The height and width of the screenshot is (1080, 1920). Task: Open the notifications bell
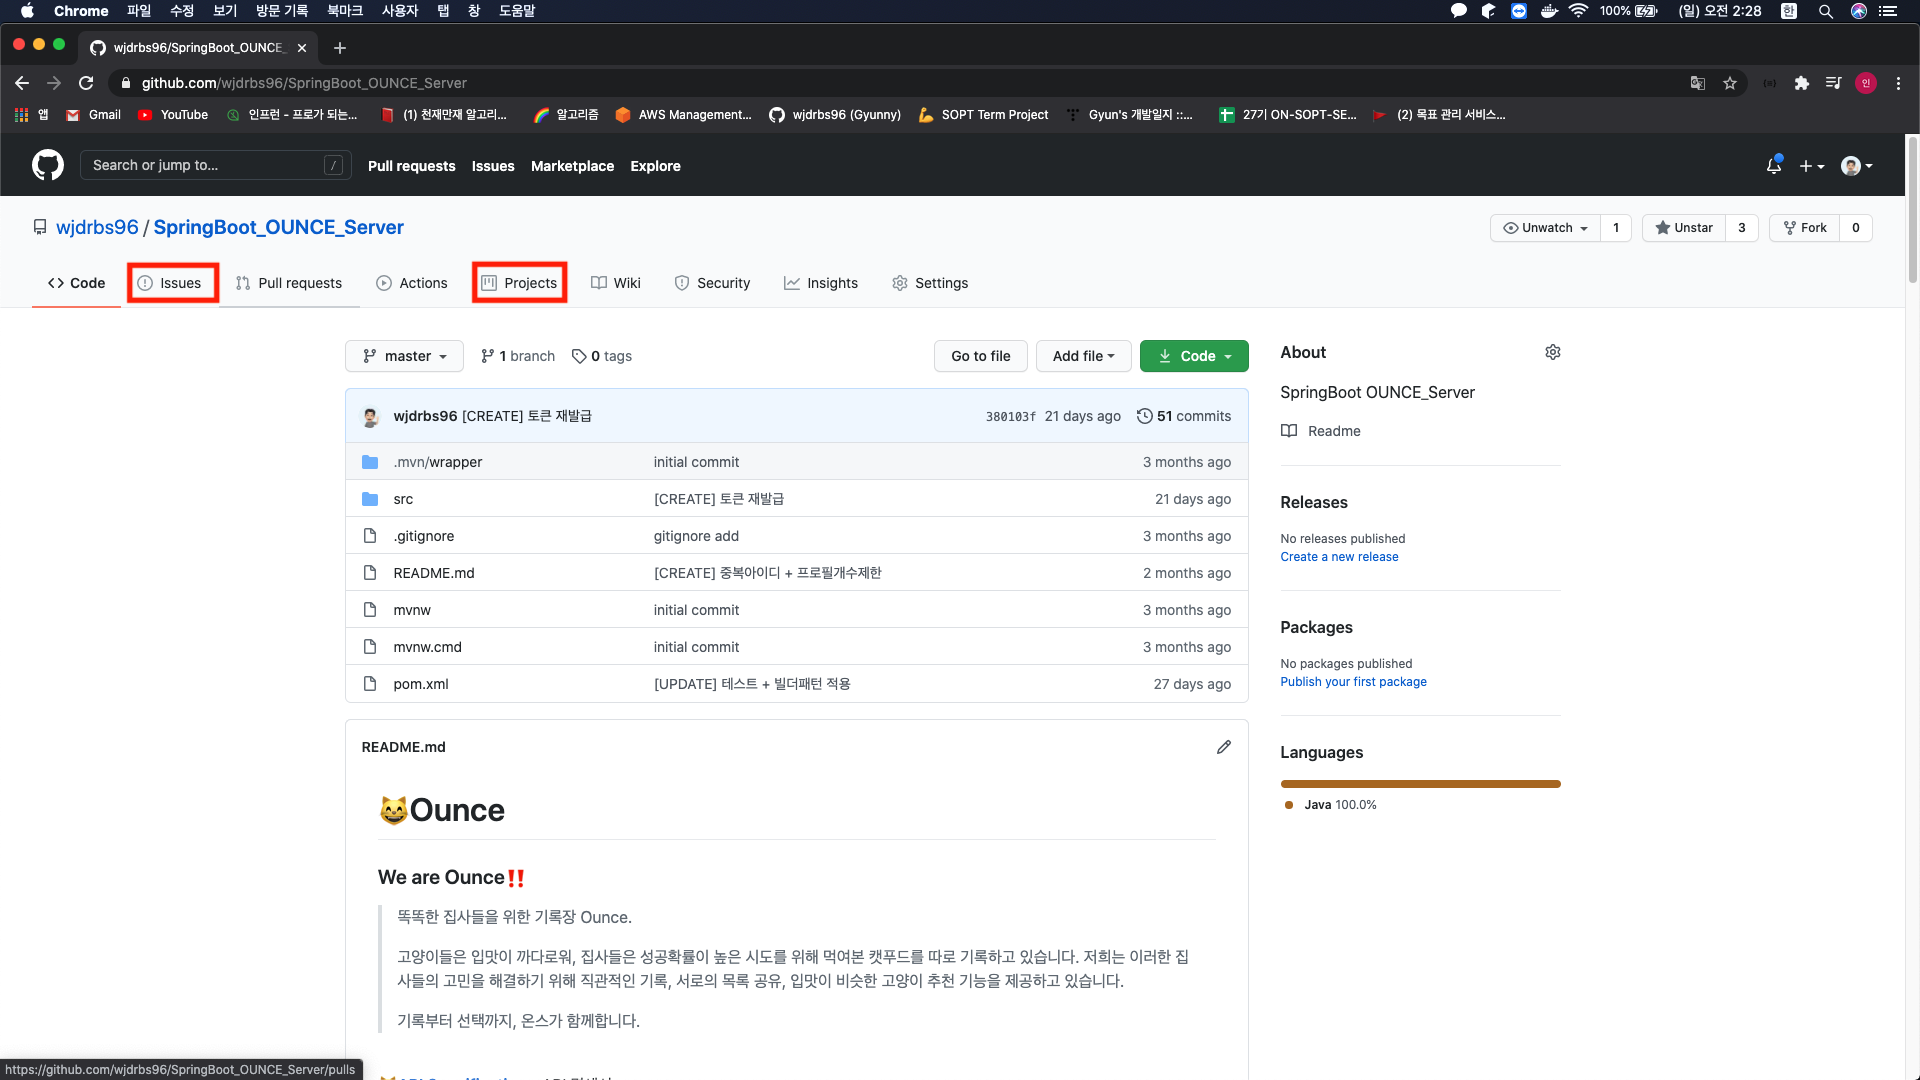tap(1773, 166)
